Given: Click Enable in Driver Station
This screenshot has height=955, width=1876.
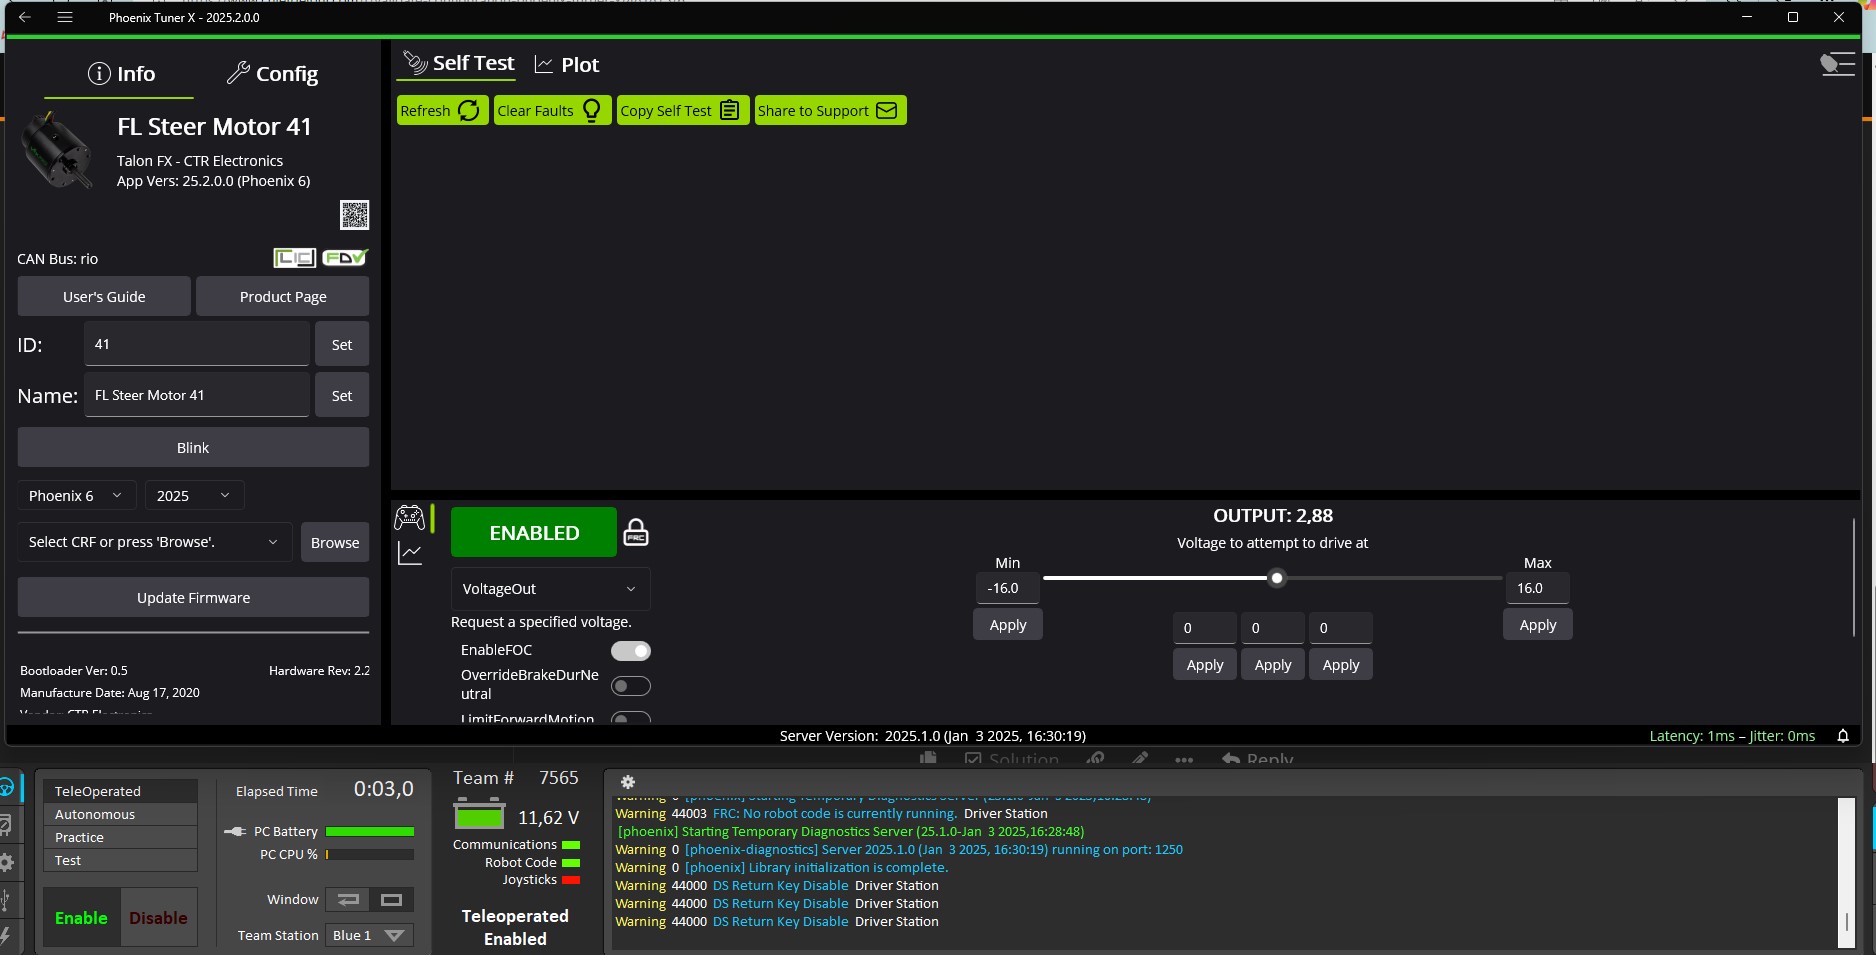Looking at the screenshot, I should tap(81, 917).
